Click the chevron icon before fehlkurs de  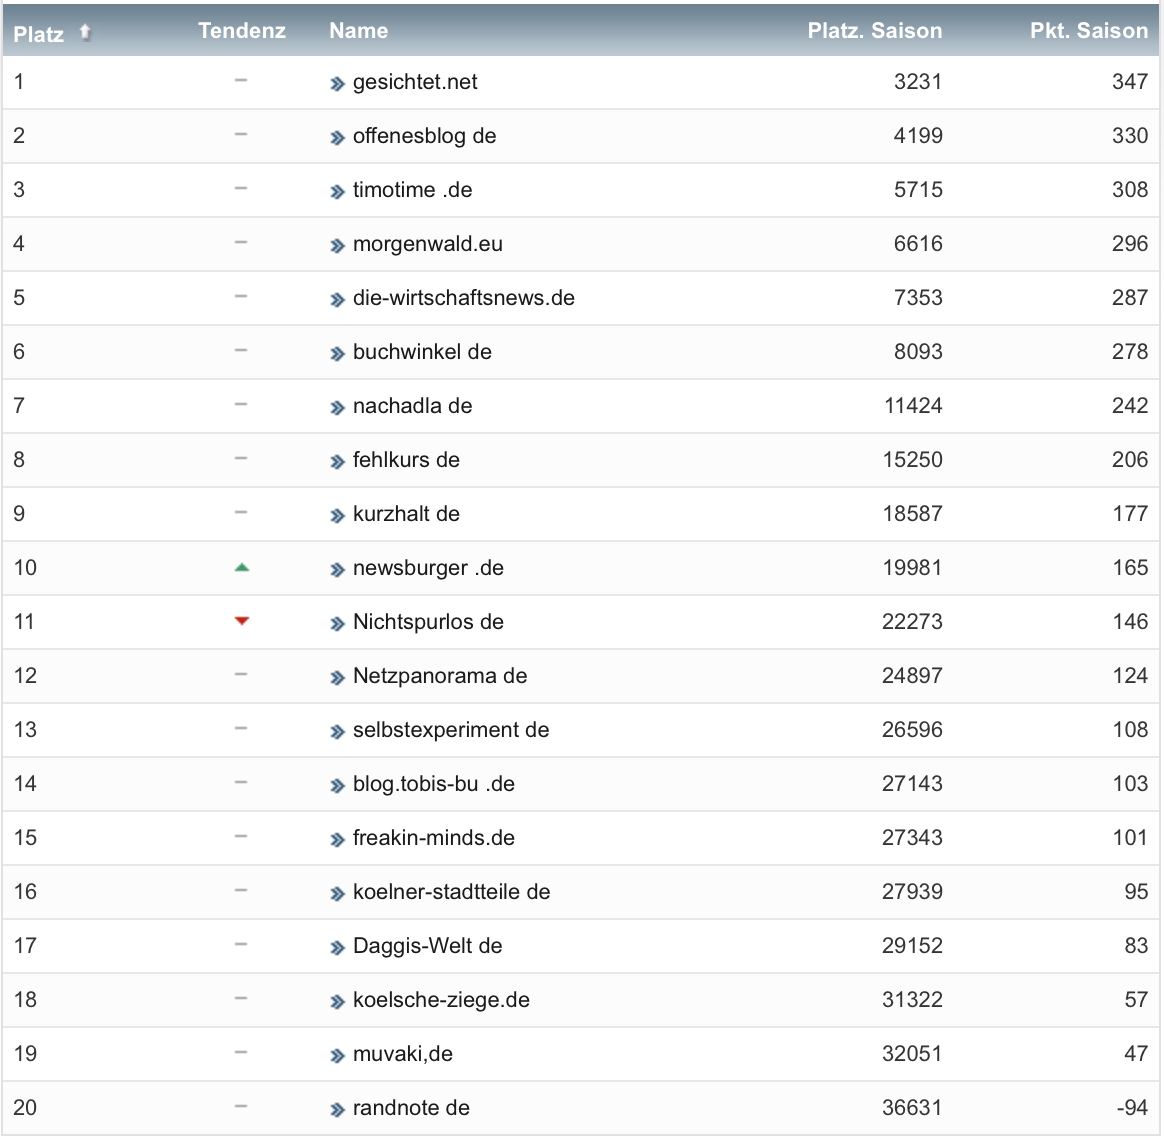coord(338,462)
